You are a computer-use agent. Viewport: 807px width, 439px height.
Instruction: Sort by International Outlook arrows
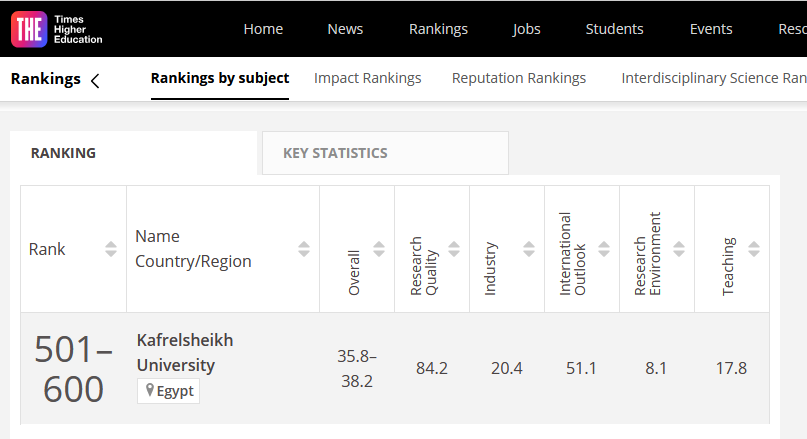pyautogui.click(x=604, y=249)
